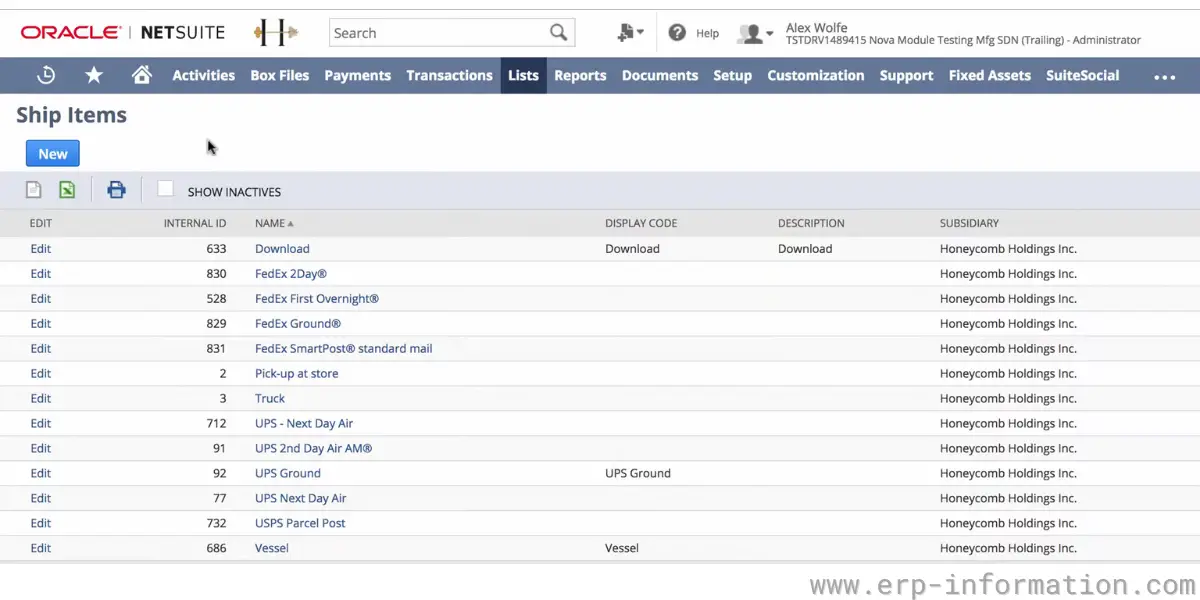Sort by the Internal ID column header

[x=195, y=223]
